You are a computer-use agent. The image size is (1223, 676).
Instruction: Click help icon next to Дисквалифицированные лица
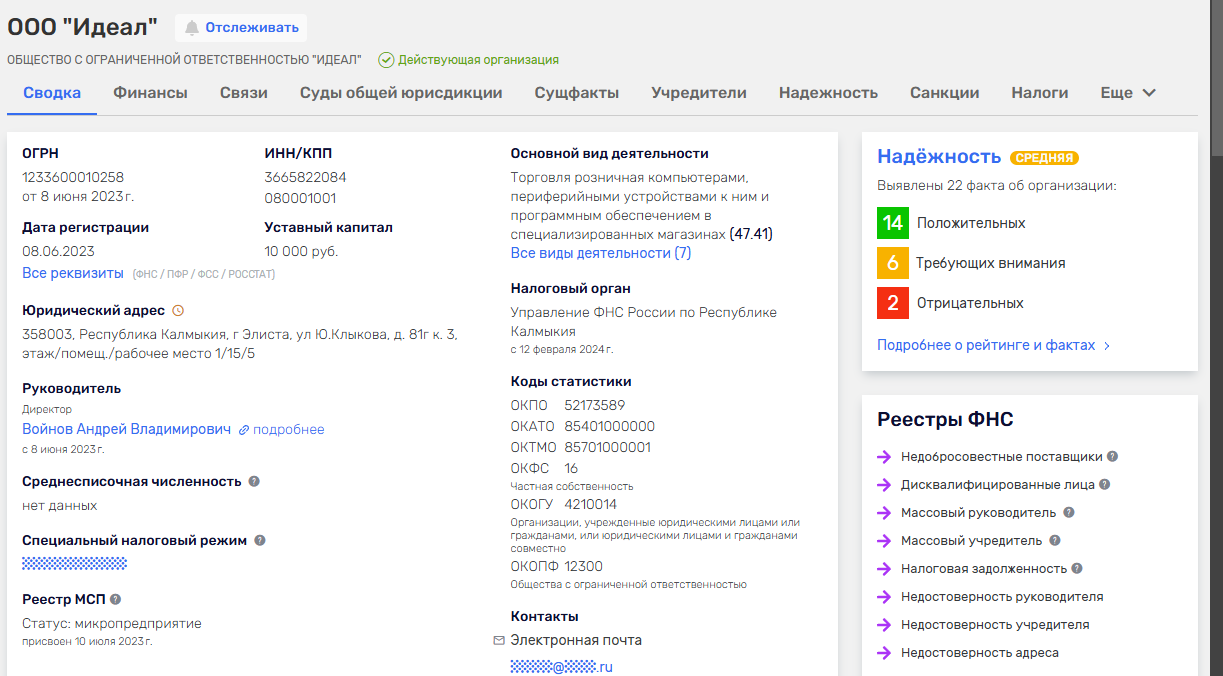coord(1105,485)
